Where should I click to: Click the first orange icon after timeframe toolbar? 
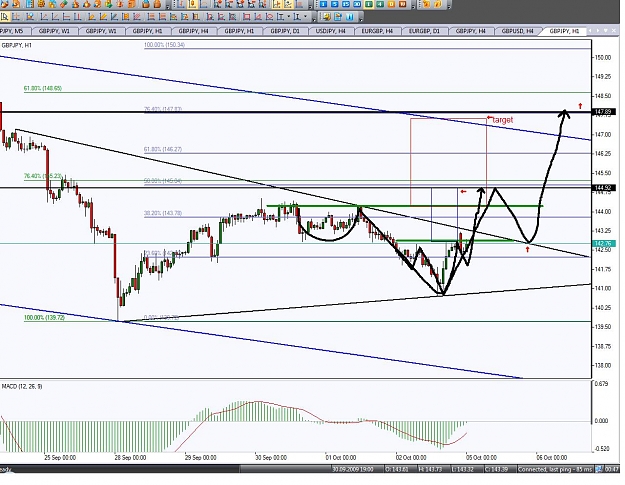[426, 4]
